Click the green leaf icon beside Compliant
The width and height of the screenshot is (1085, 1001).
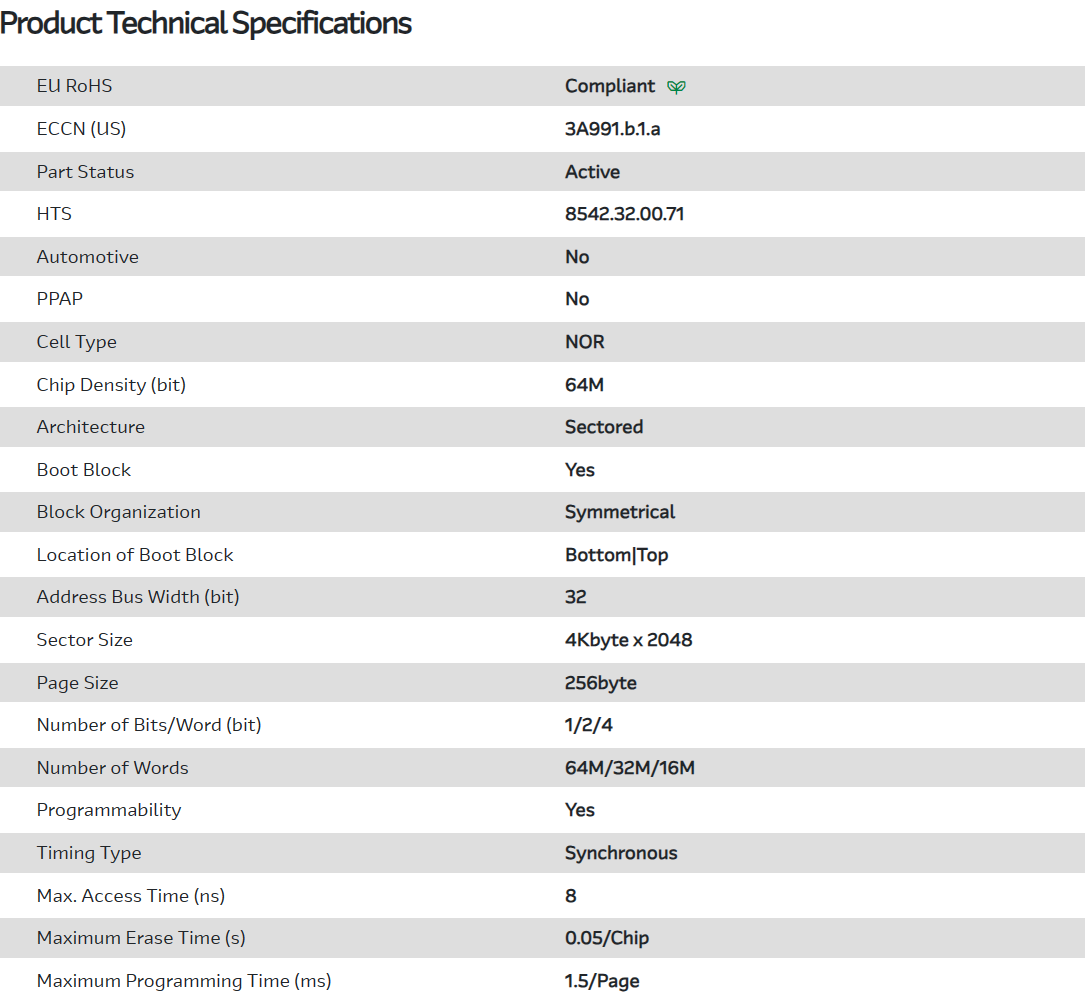677,87
